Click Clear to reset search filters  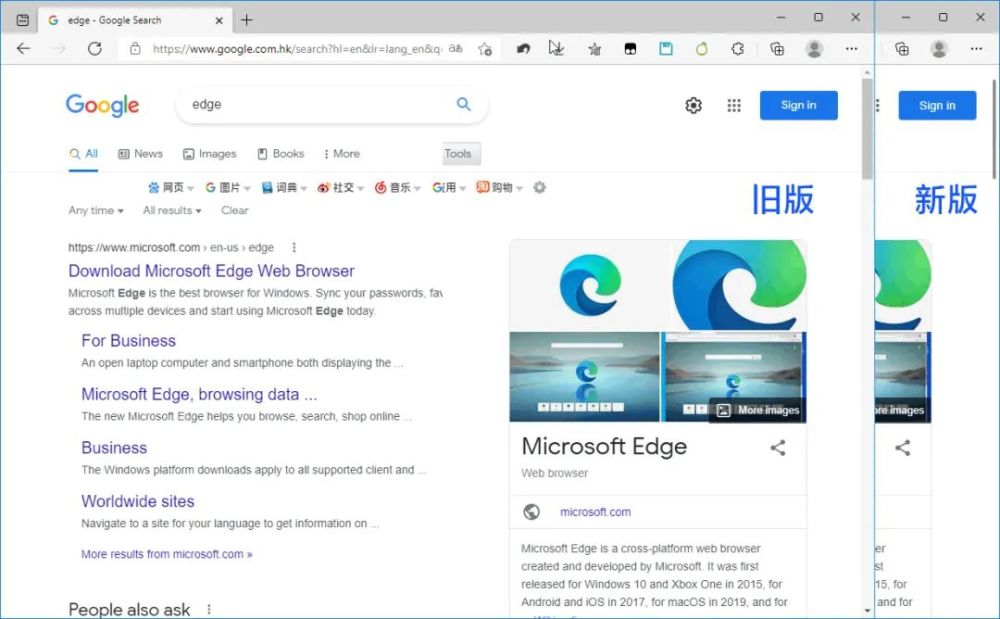[x=235, y=210]
